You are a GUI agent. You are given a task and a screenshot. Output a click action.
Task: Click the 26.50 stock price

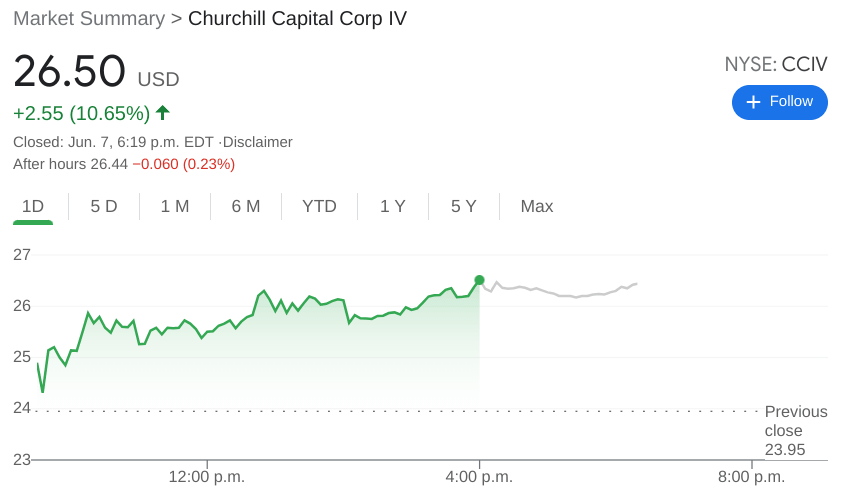[70, 72]
